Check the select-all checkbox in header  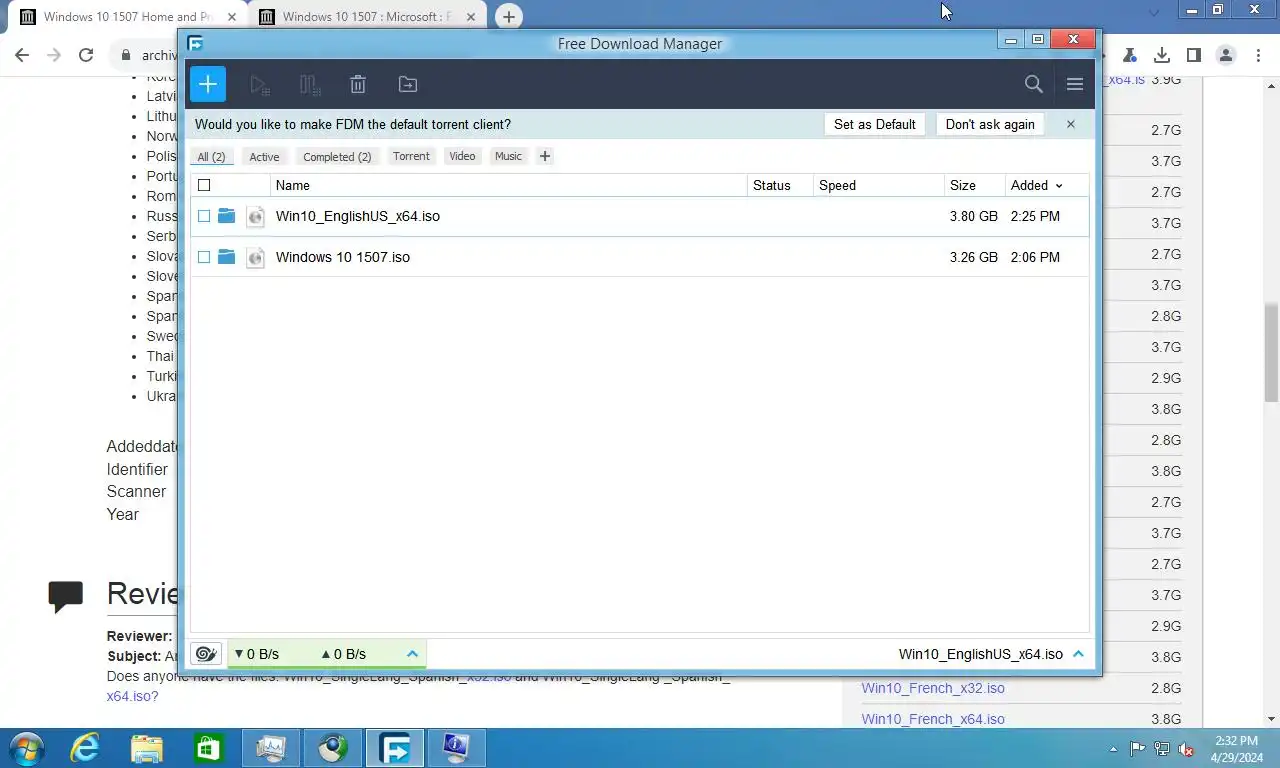[x=204, y=185]
